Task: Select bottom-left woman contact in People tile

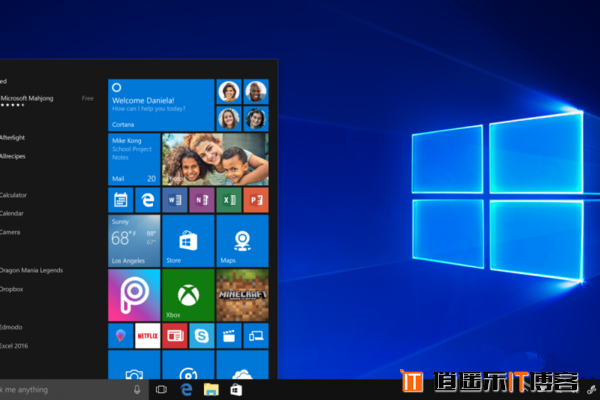Action: [x=229, y=119]
